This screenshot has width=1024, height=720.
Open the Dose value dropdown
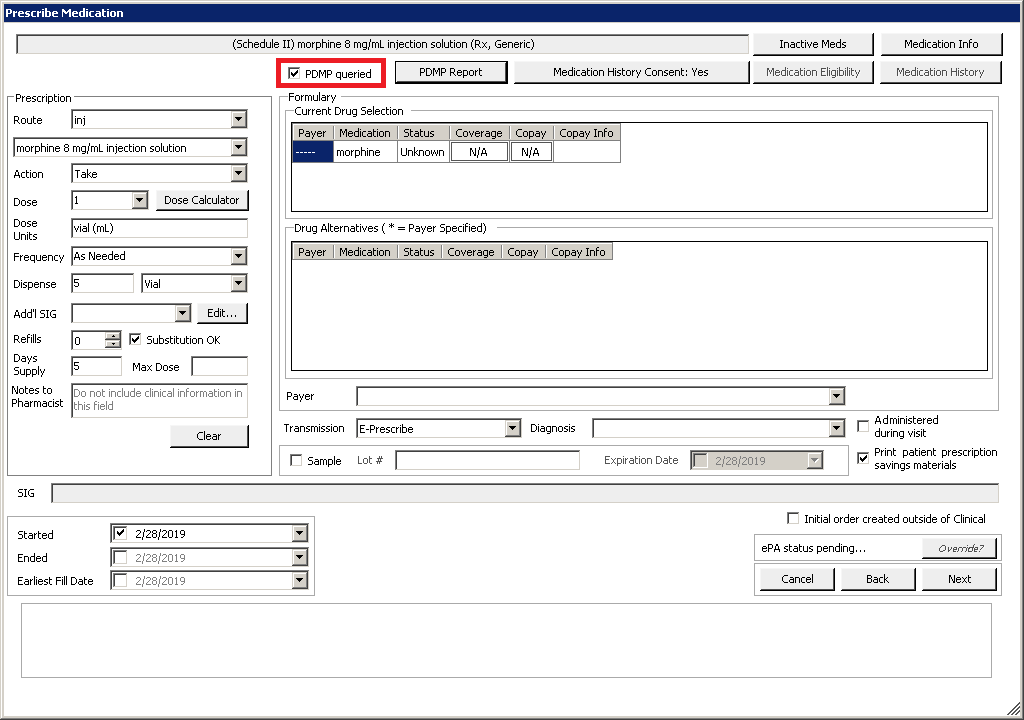coord(140,200)
